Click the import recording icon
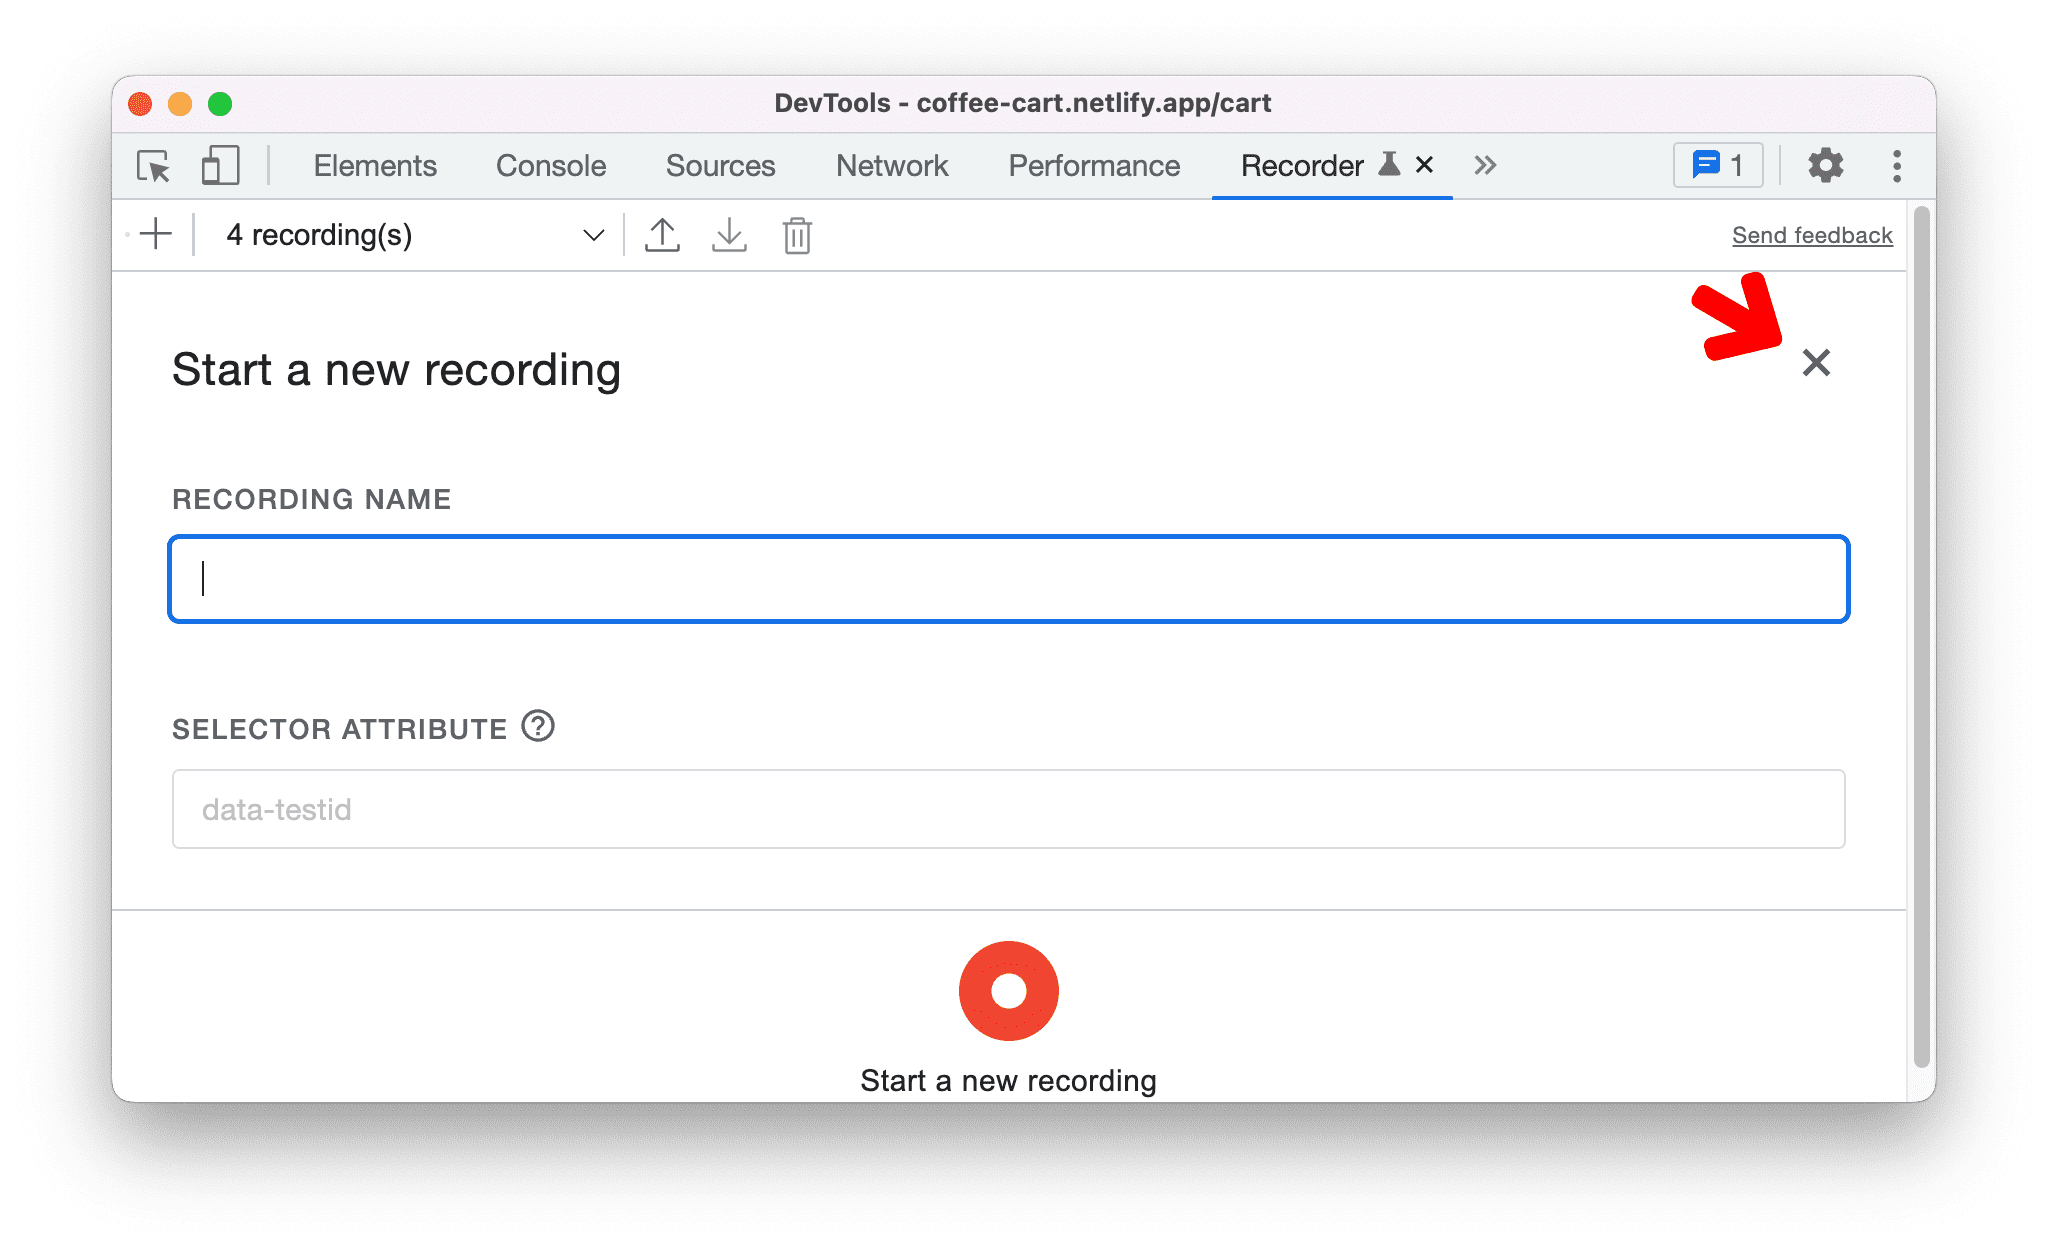This screenshot has width=2048, height=1250. coord(729,236)
